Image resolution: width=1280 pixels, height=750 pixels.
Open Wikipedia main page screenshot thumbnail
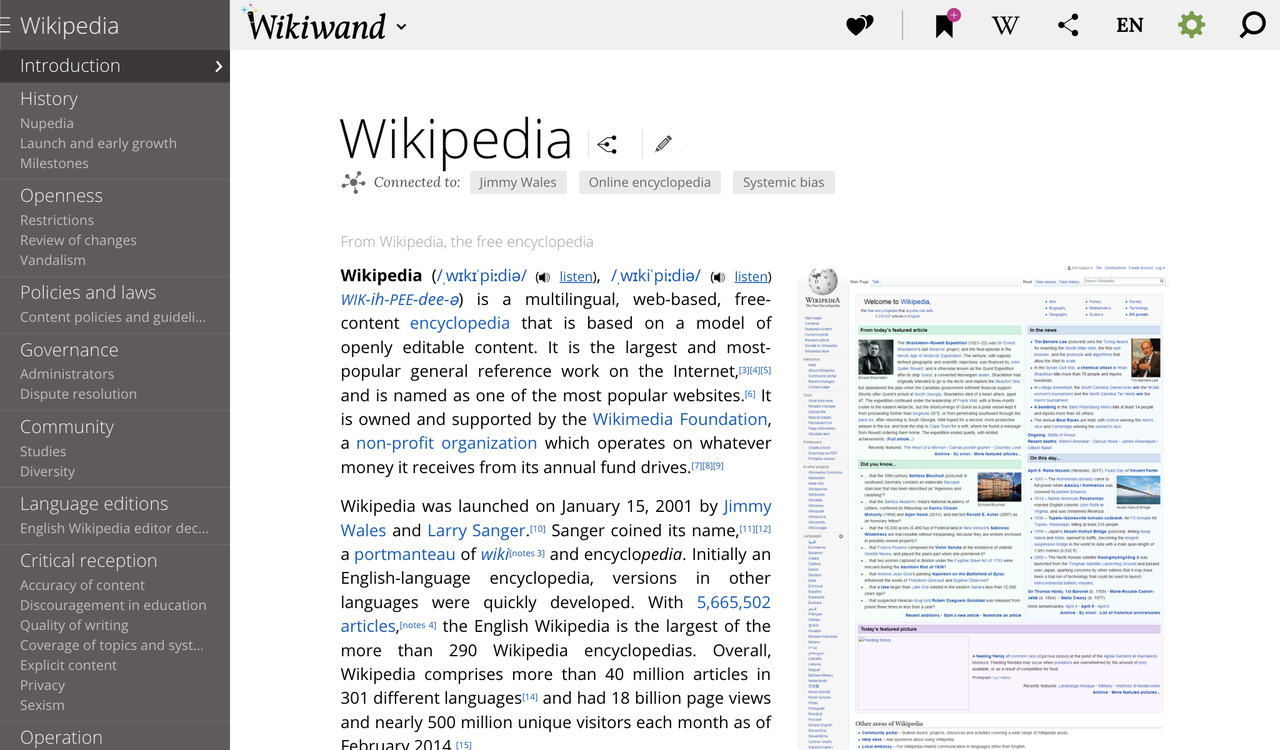983,505
